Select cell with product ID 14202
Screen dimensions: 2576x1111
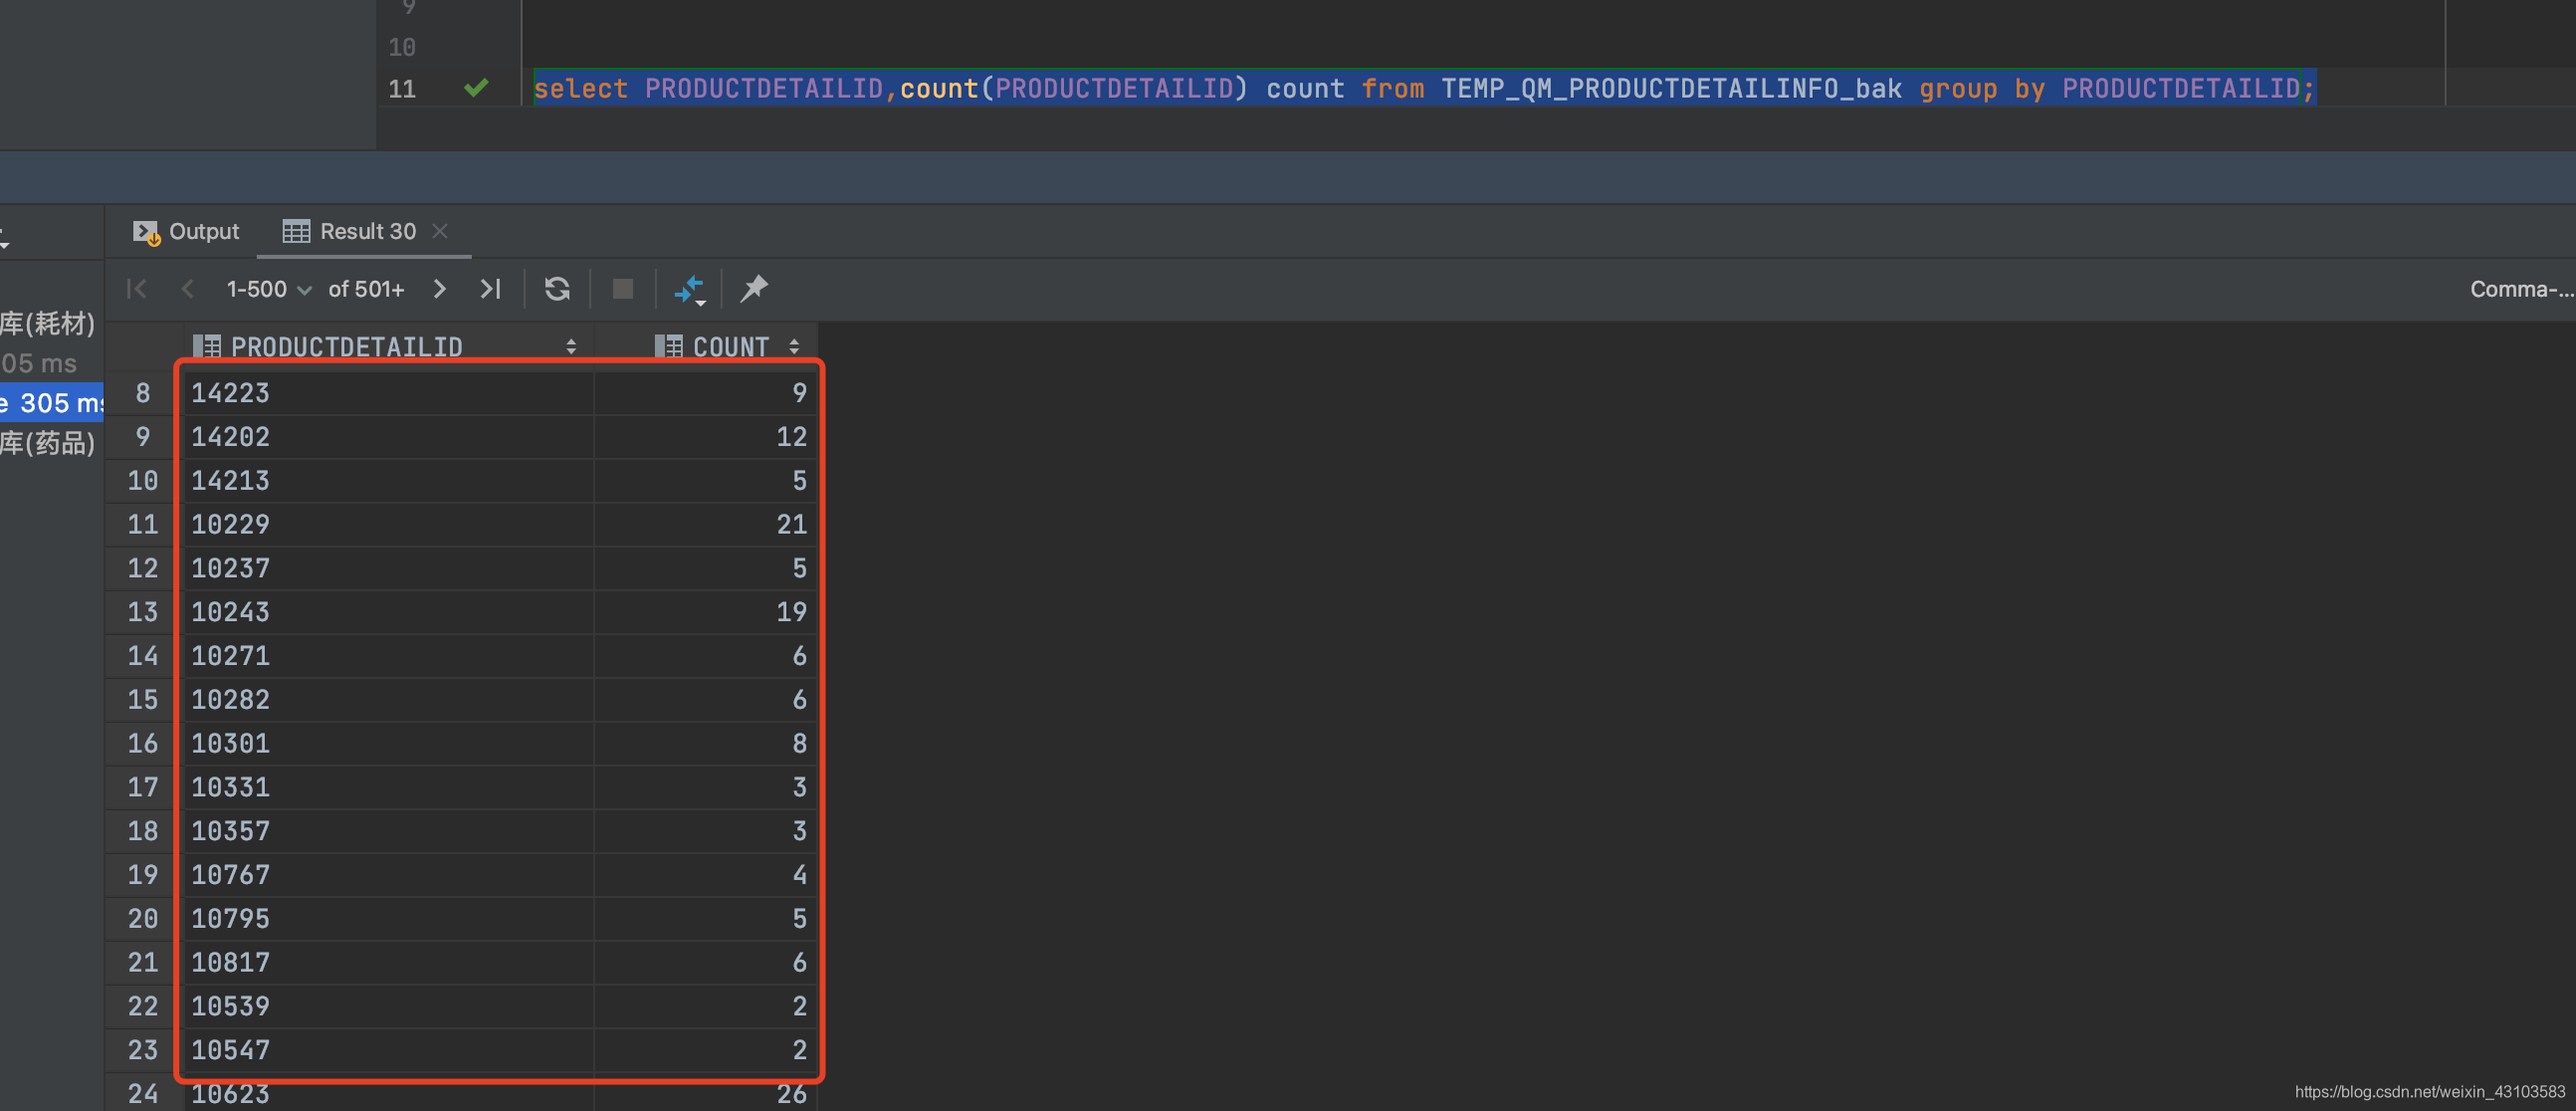(389, 437)
